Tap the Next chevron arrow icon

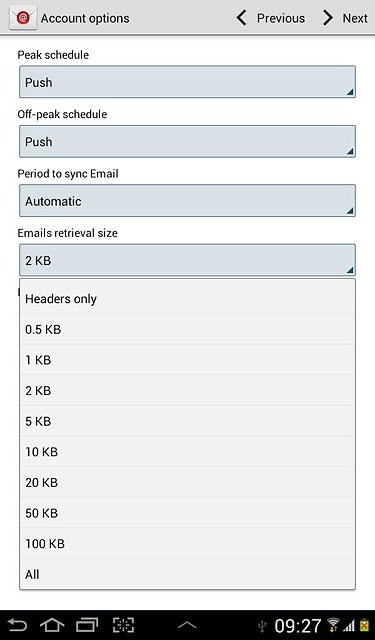tap(328, 18)
